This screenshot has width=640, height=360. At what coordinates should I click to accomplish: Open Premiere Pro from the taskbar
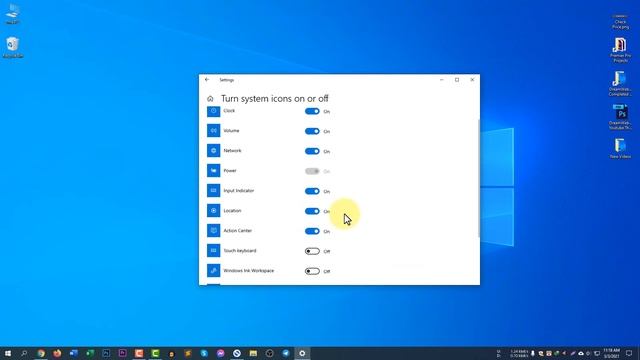click(x=122, y=353)
